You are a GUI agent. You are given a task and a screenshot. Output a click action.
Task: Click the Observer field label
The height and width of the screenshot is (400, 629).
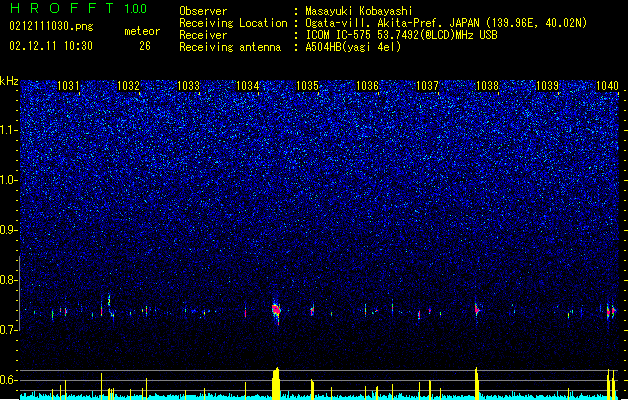203,11
